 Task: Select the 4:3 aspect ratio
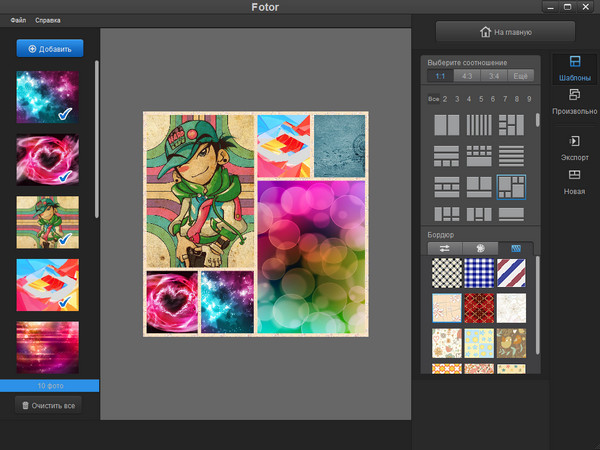466,76
